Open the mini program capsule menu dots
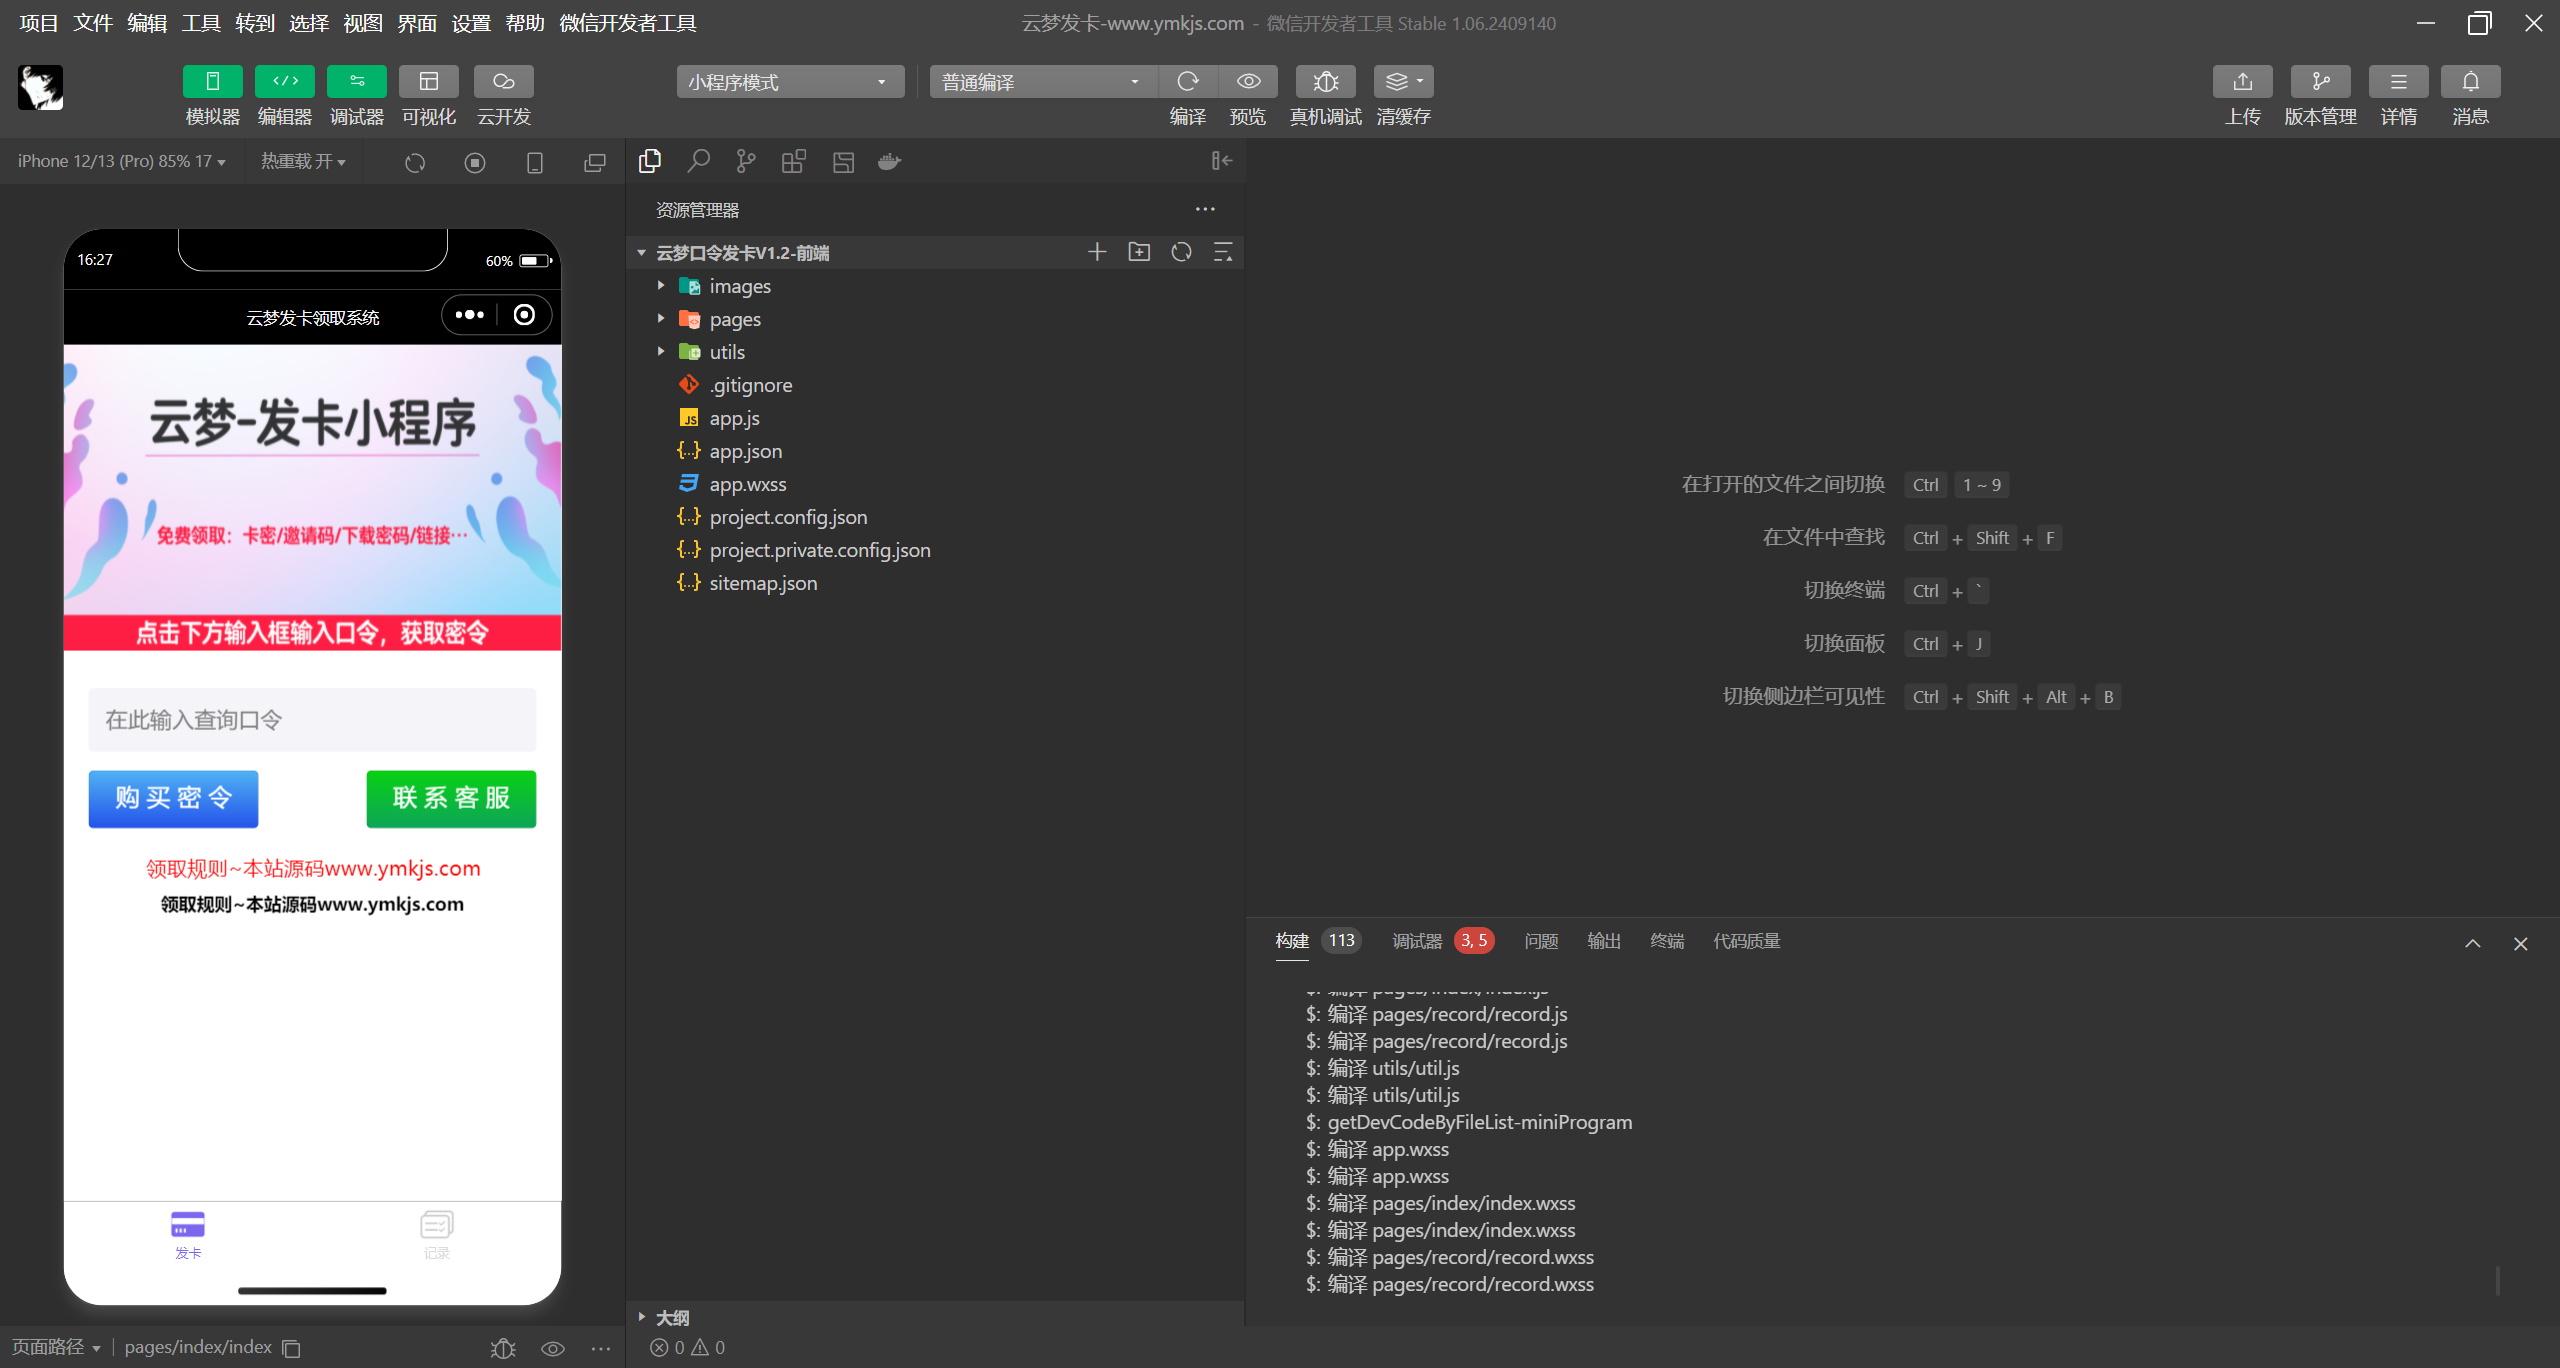Screen dimensions: 2560x1368 [469, 315]
